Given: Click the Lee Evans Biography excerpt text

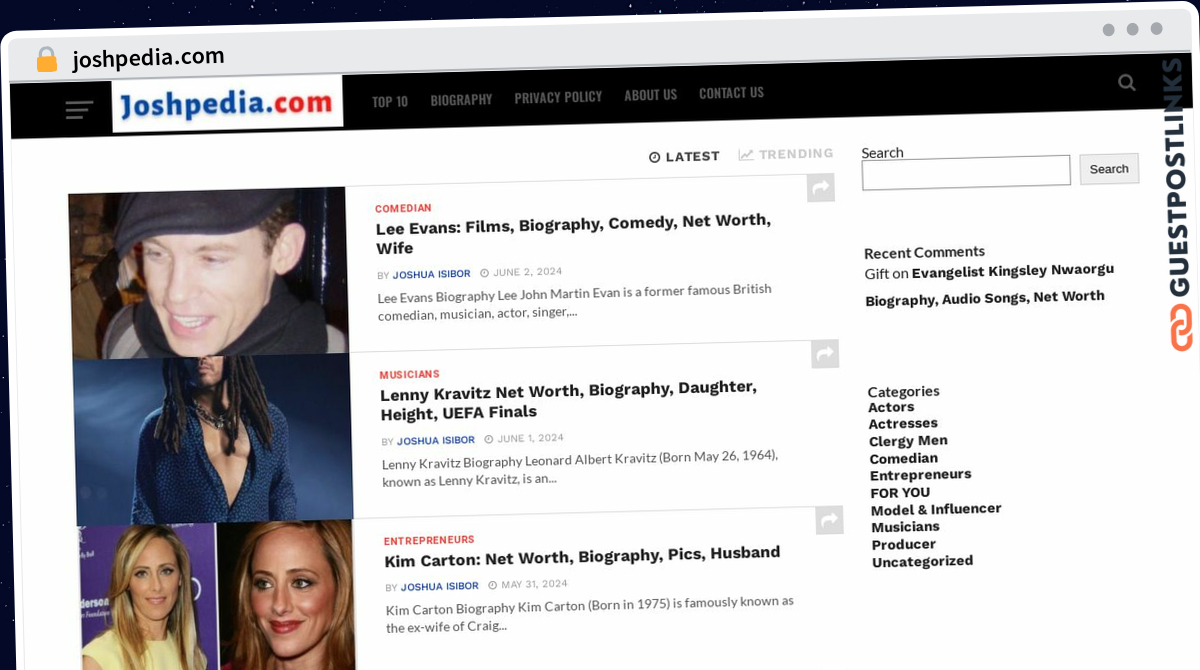Looking at the screenshot, I should (575, 301).
